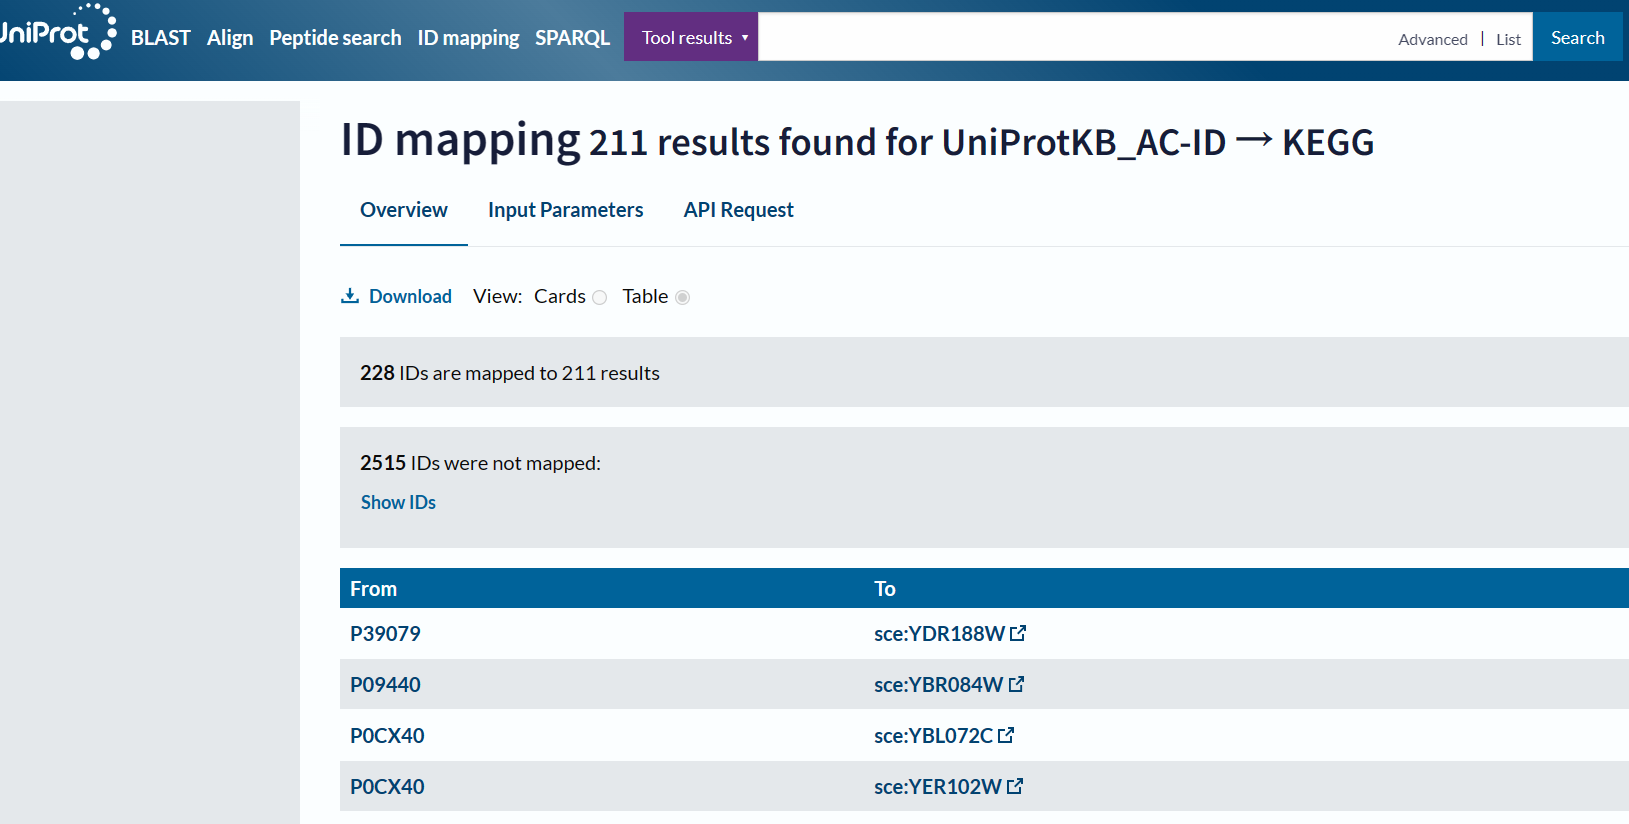Open external link icon for sce:YBR084W
The height and width of the screenshot is (824, 1629).
[1016, 684]
